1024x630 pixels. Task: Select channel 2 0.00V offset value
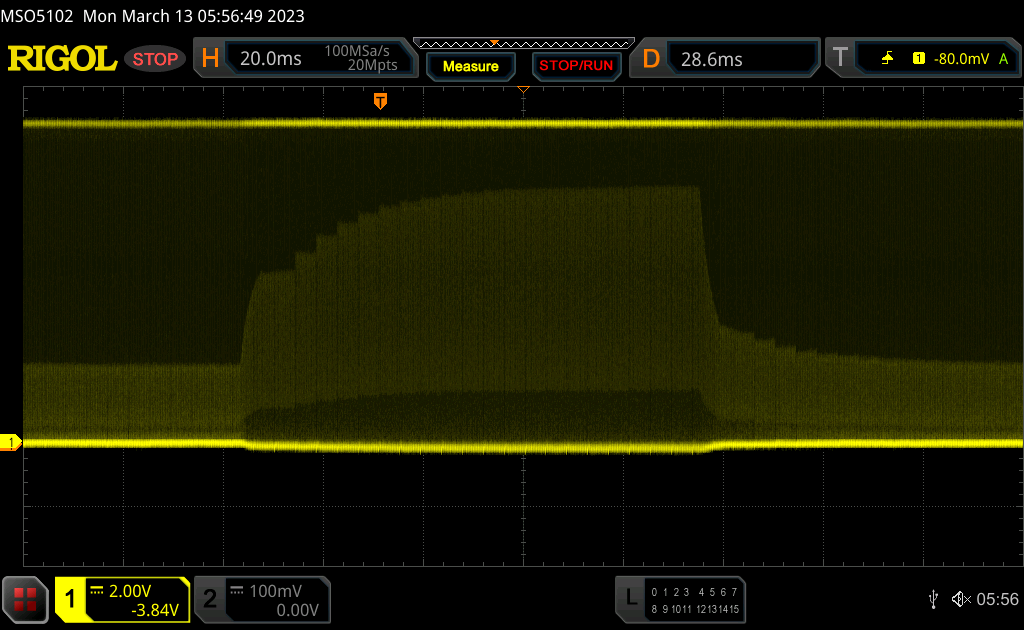297,610
